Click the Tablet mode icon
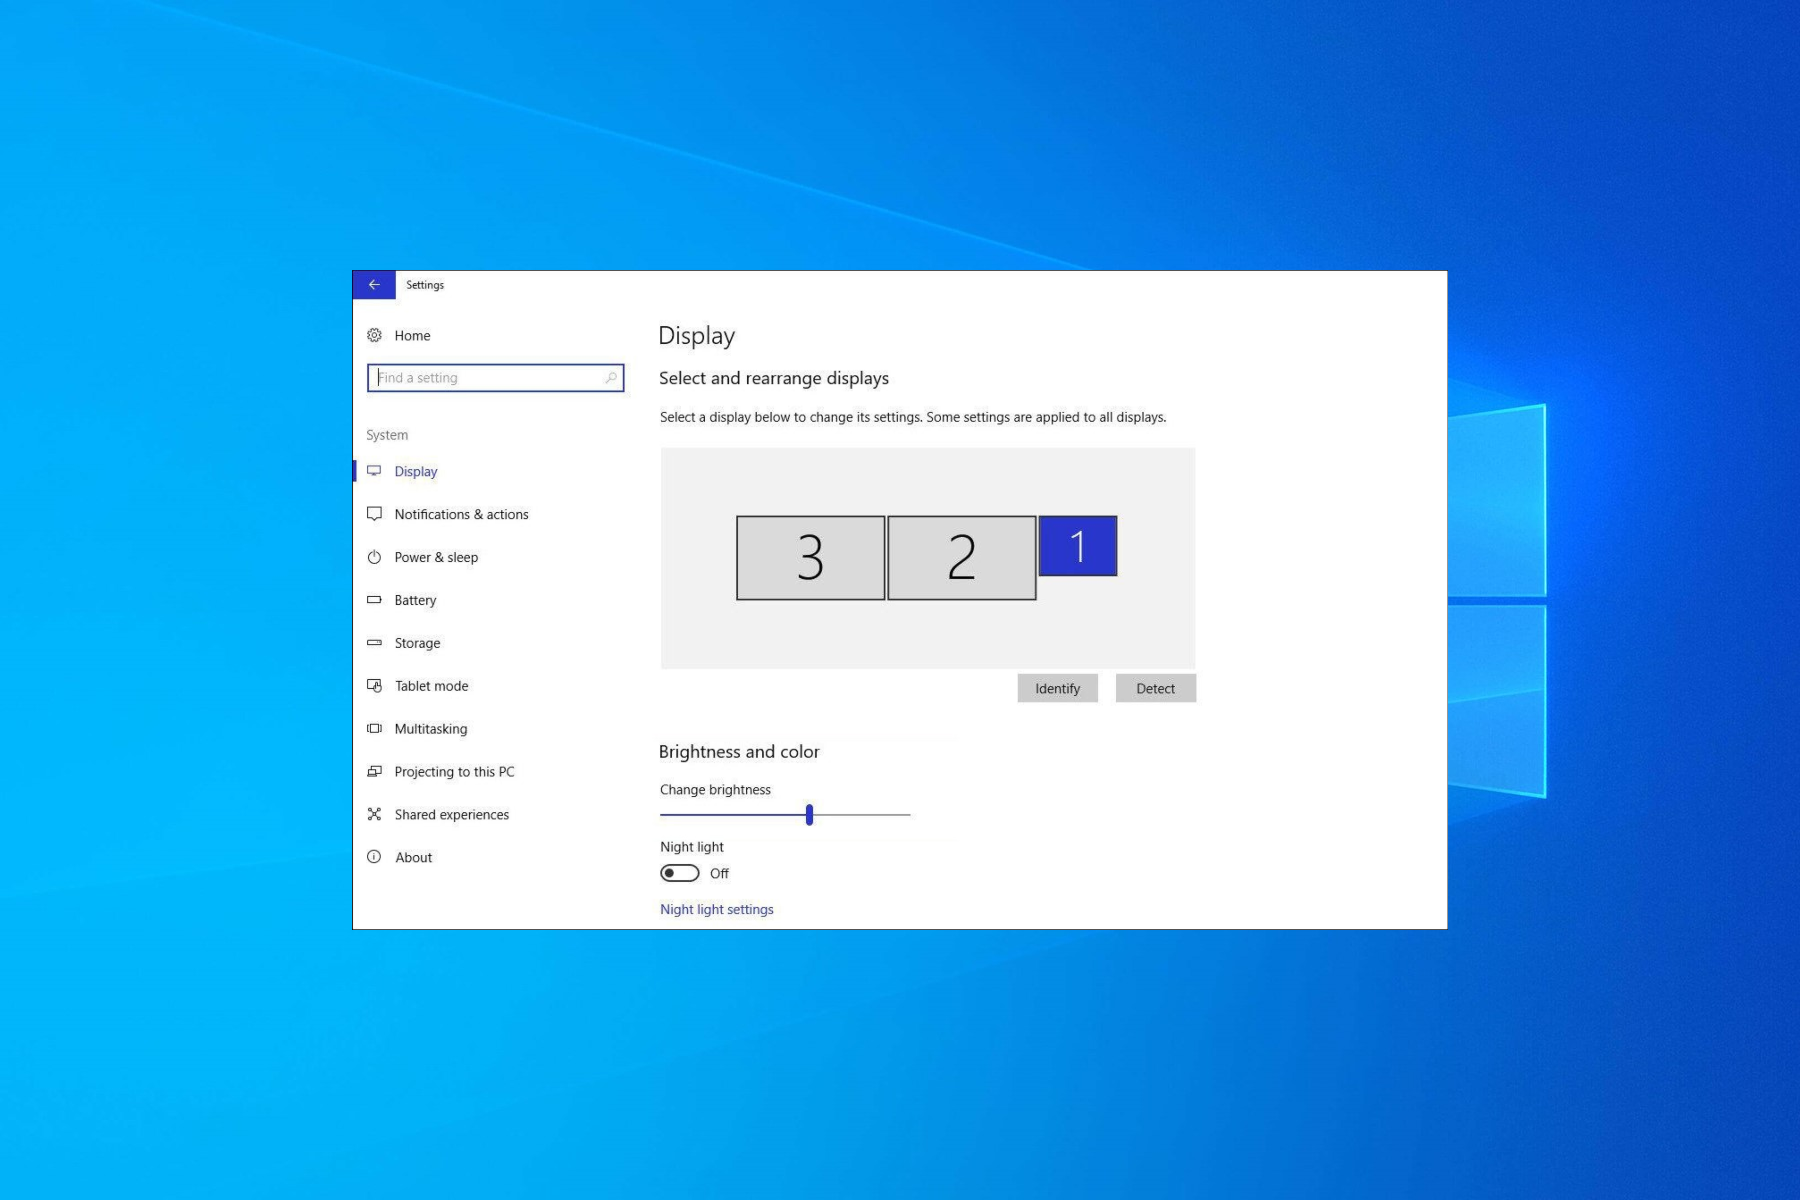 click(x=374, y=686)
